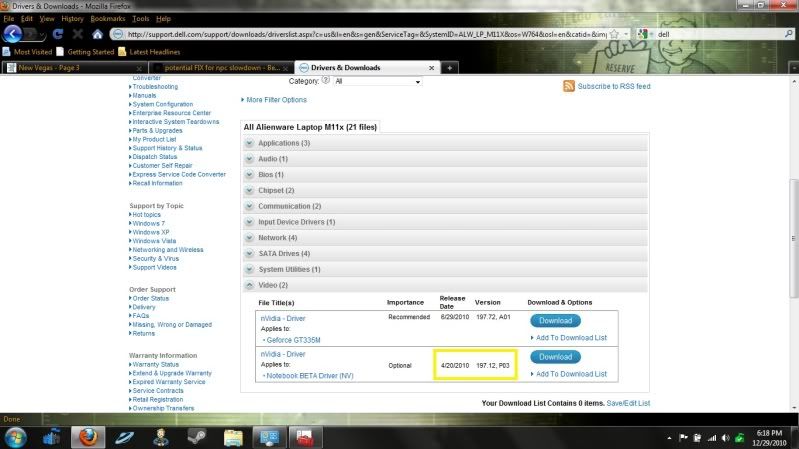Launch Firefox from the taskbar
Viewport: 799px width, 449px height.
click(x=88, y=437)
